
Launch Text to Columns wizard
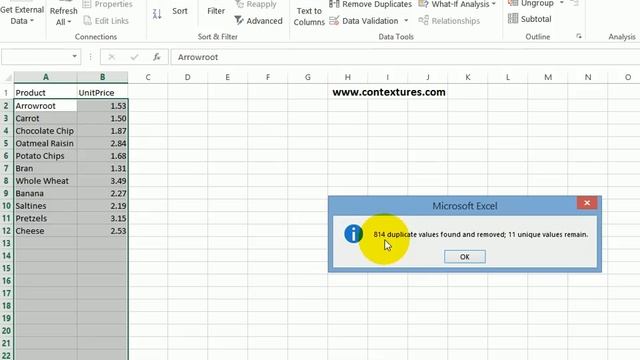309,16
